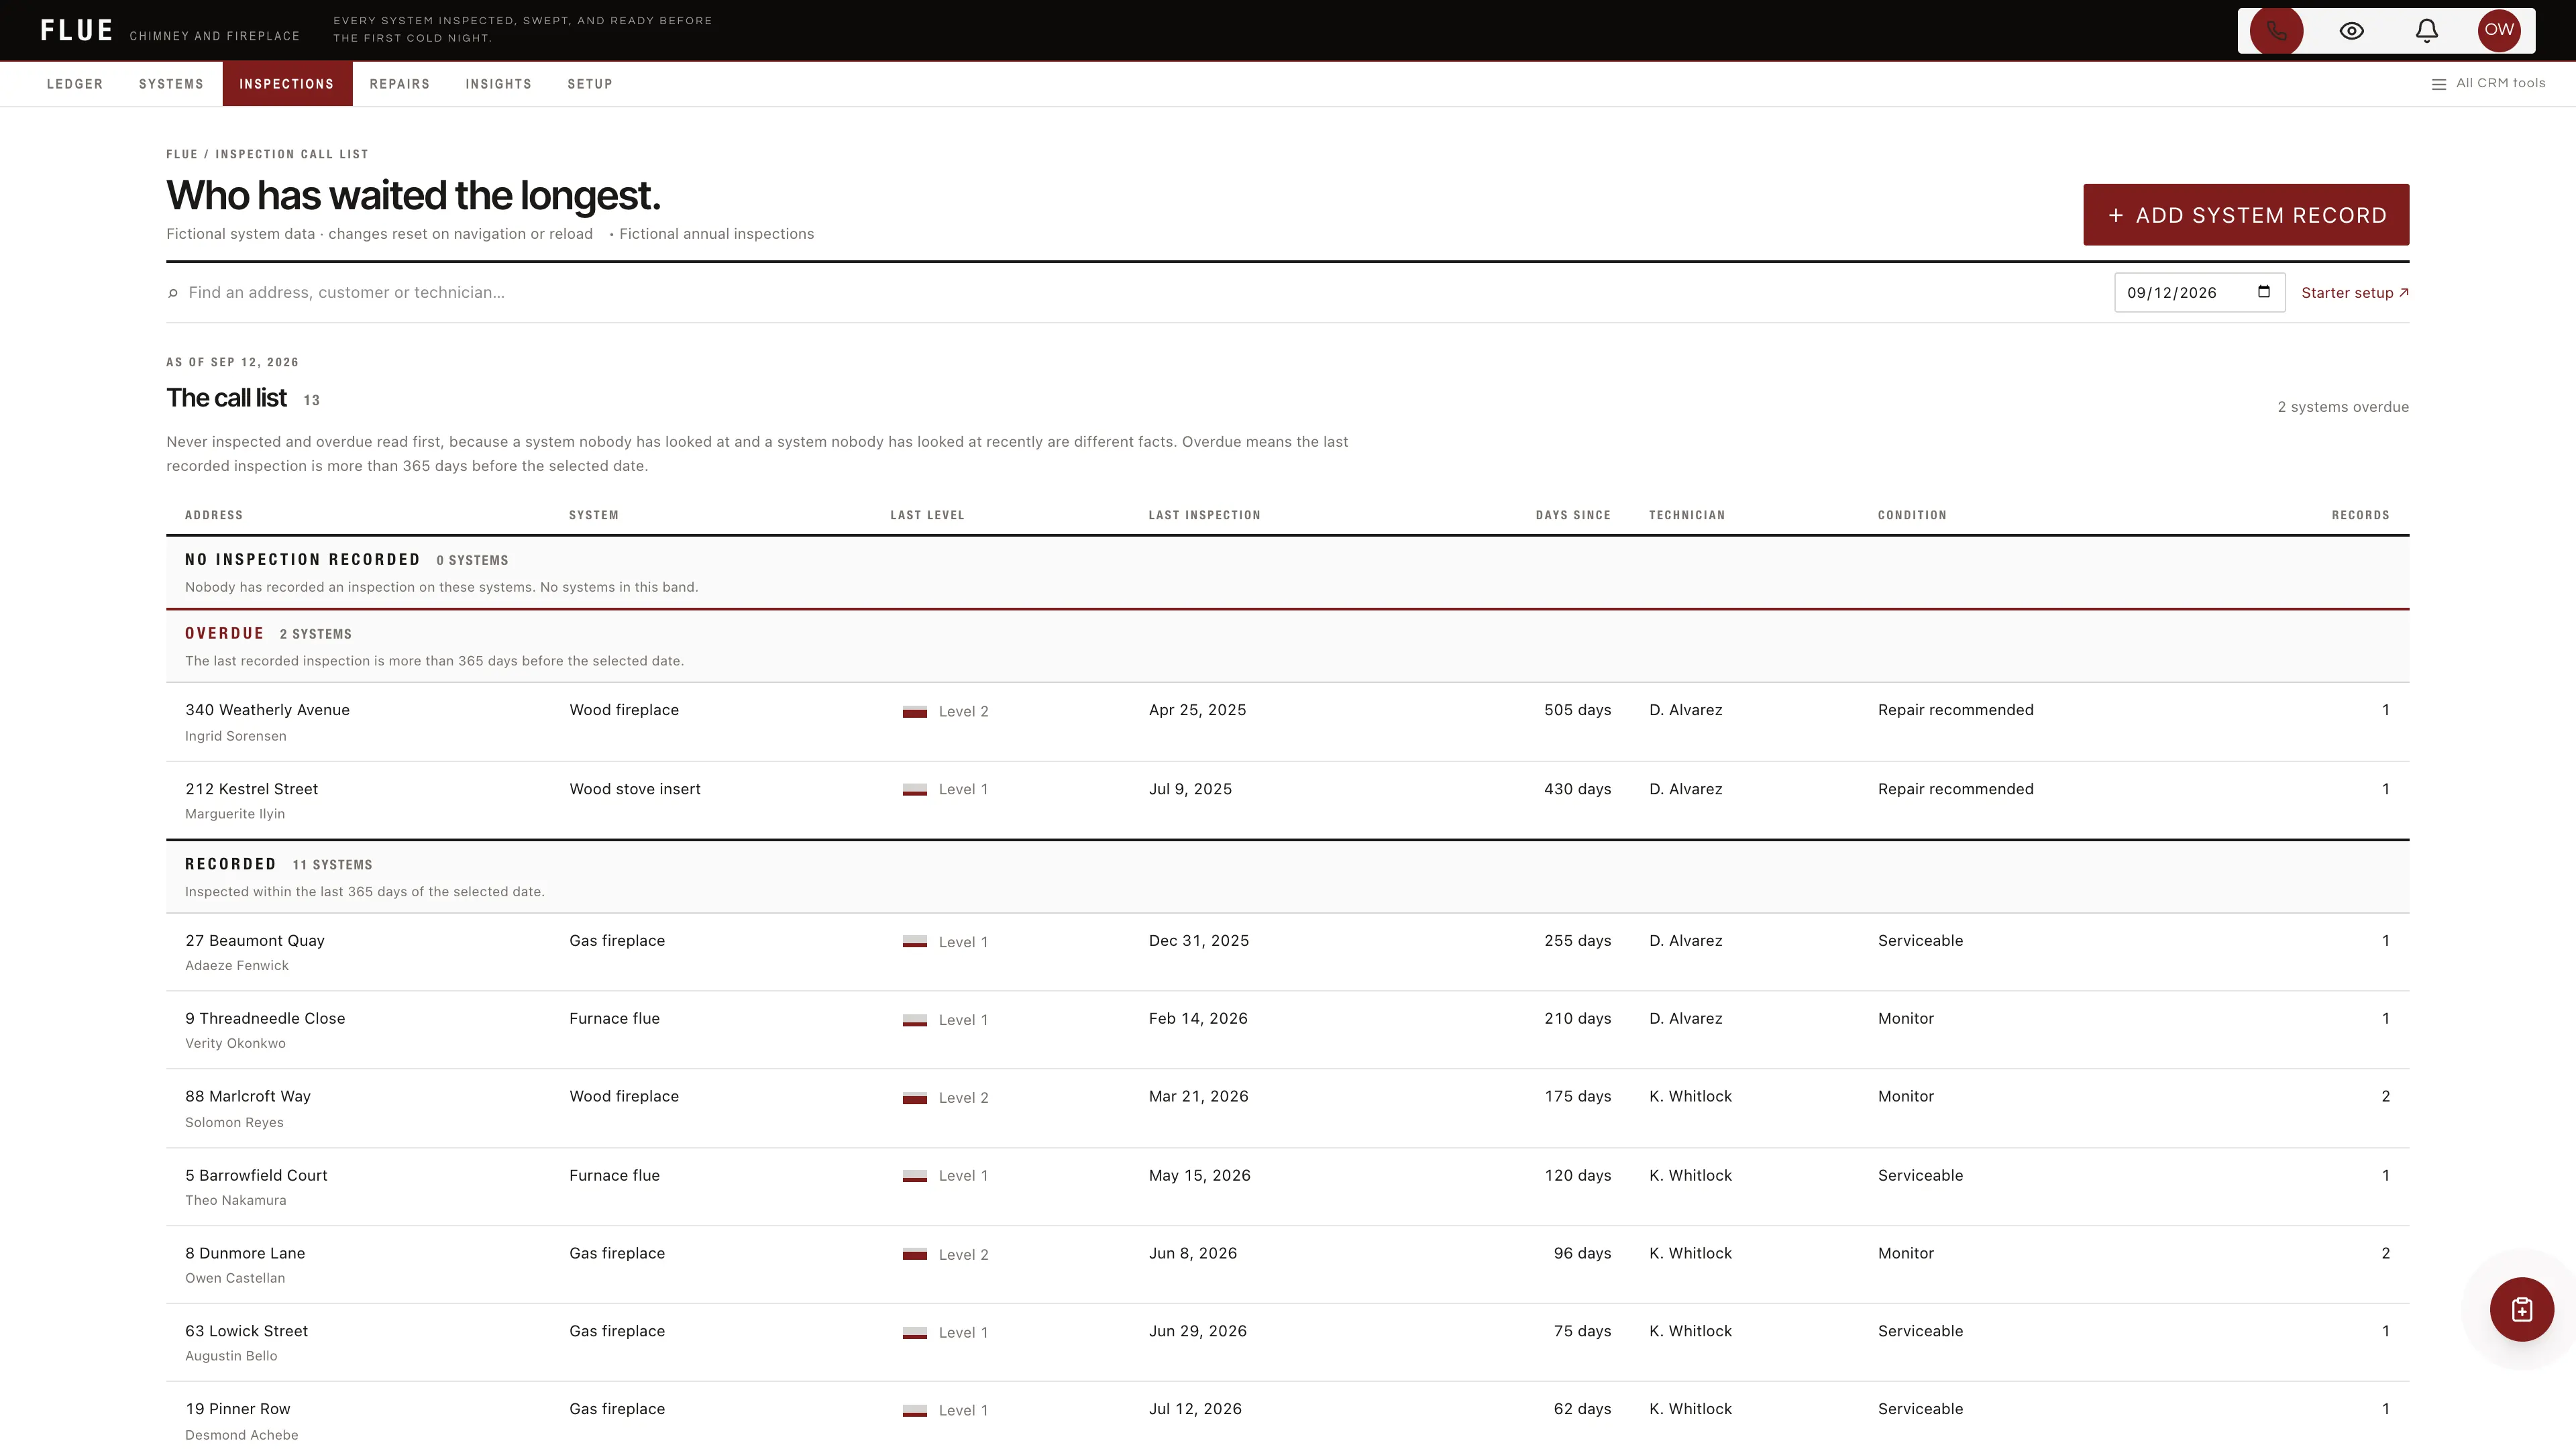Viewport: 2576px width, 1449px height.
Task: Click Level 2 flag icon for 340 Weatherly Avenue
Action: 914,711
